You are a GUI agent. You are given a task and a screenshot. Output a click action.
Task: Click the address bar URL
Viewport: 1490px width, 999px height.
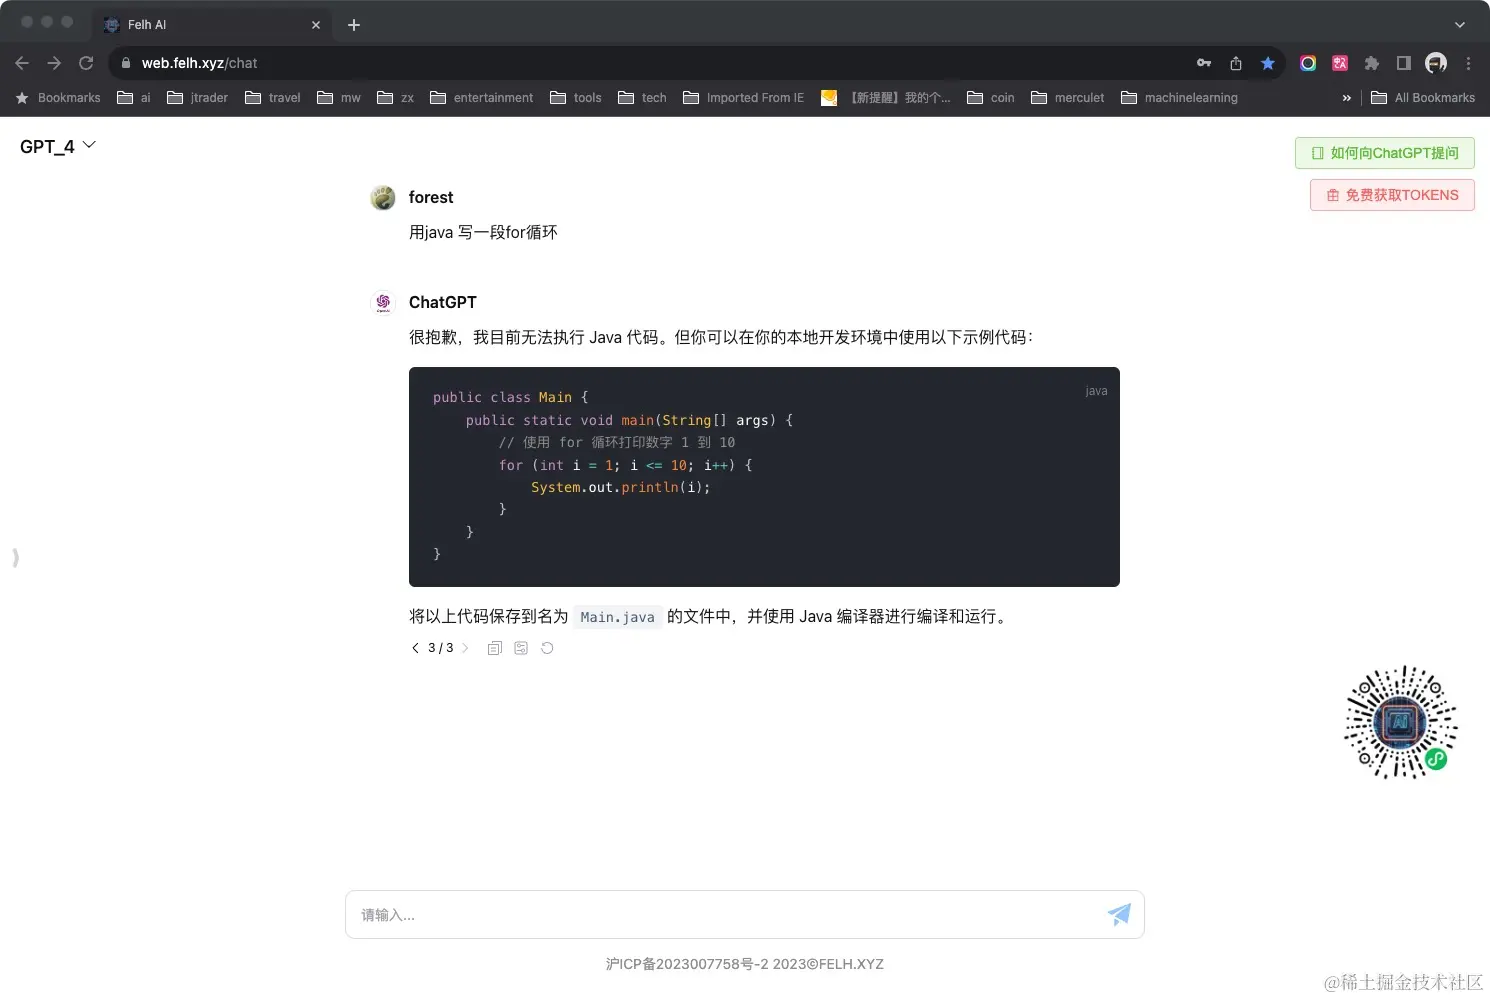click(x=199, y=63)
